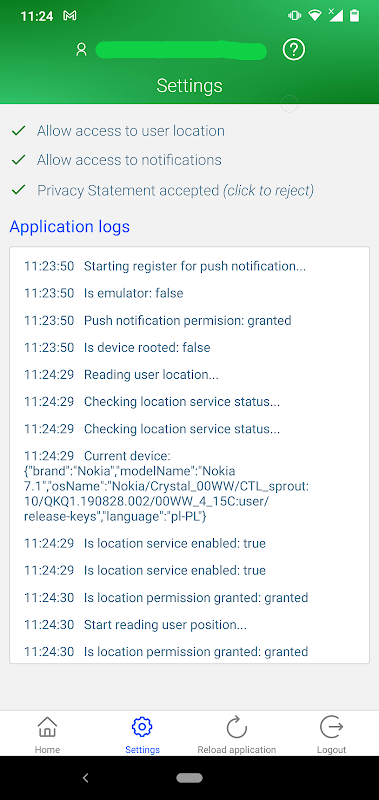Toggle Allow access to user location checkmark
Image resolution: width=379 pixels, height=800 pixels.
(18, 131)
